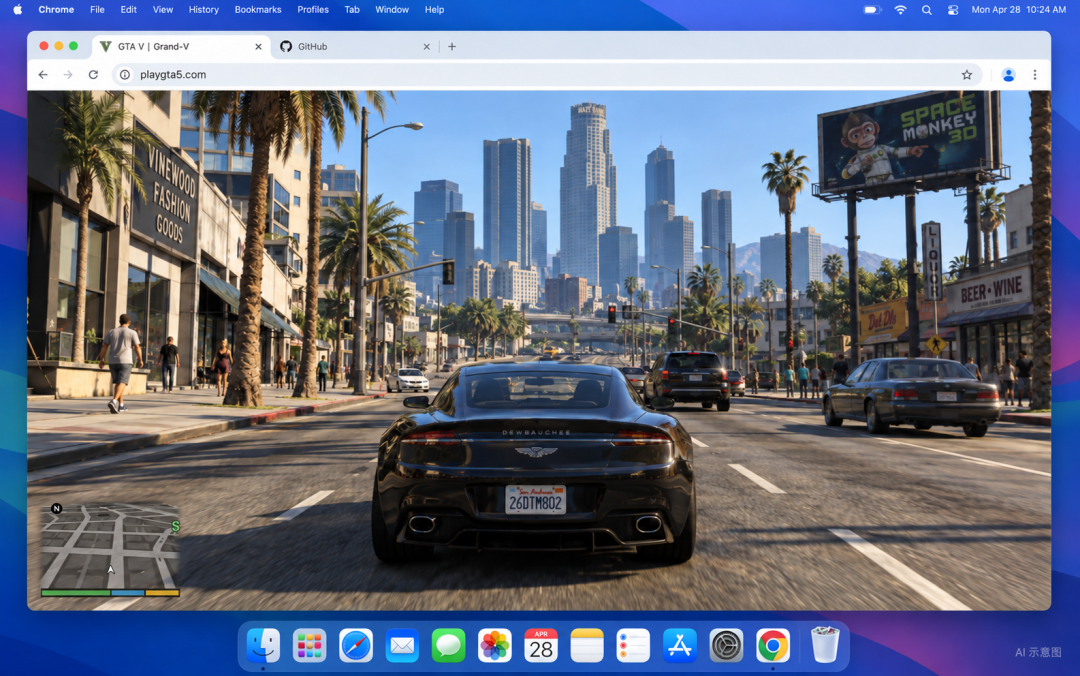Screen dimensions: 1080x676
Task: Open the Calendar showing Apr 28
Action: point(541,646)
